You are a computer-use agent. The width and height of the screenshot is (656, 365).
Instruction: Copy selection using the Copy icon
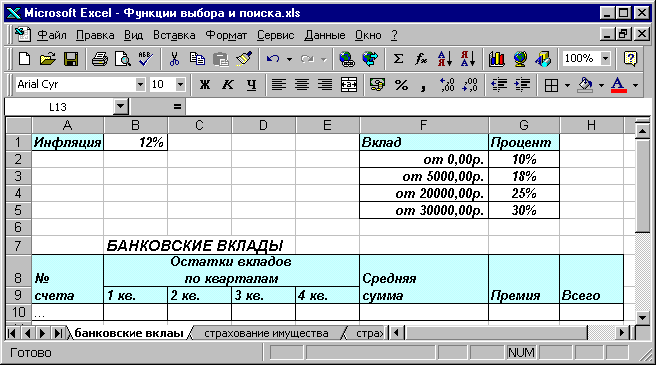click(x=197, y=59)
